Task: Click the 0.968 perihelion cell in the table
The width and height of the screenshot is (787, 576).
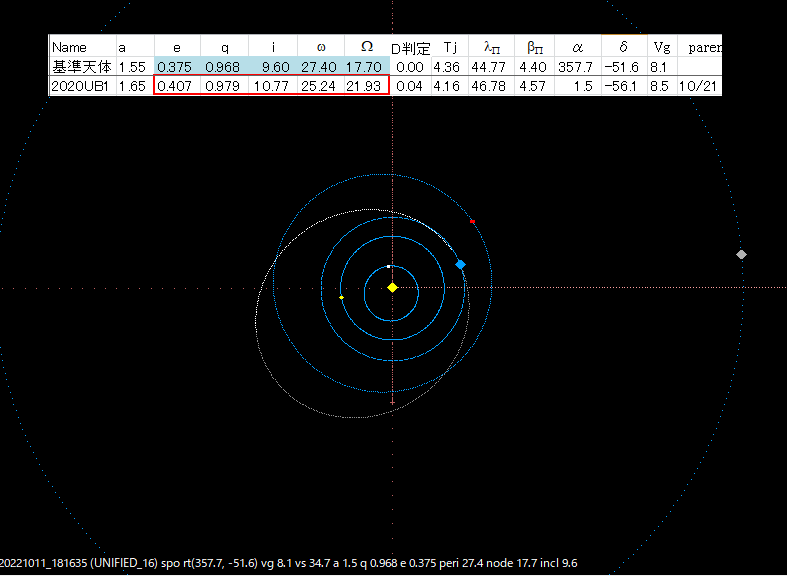Action: click(225, 67)
